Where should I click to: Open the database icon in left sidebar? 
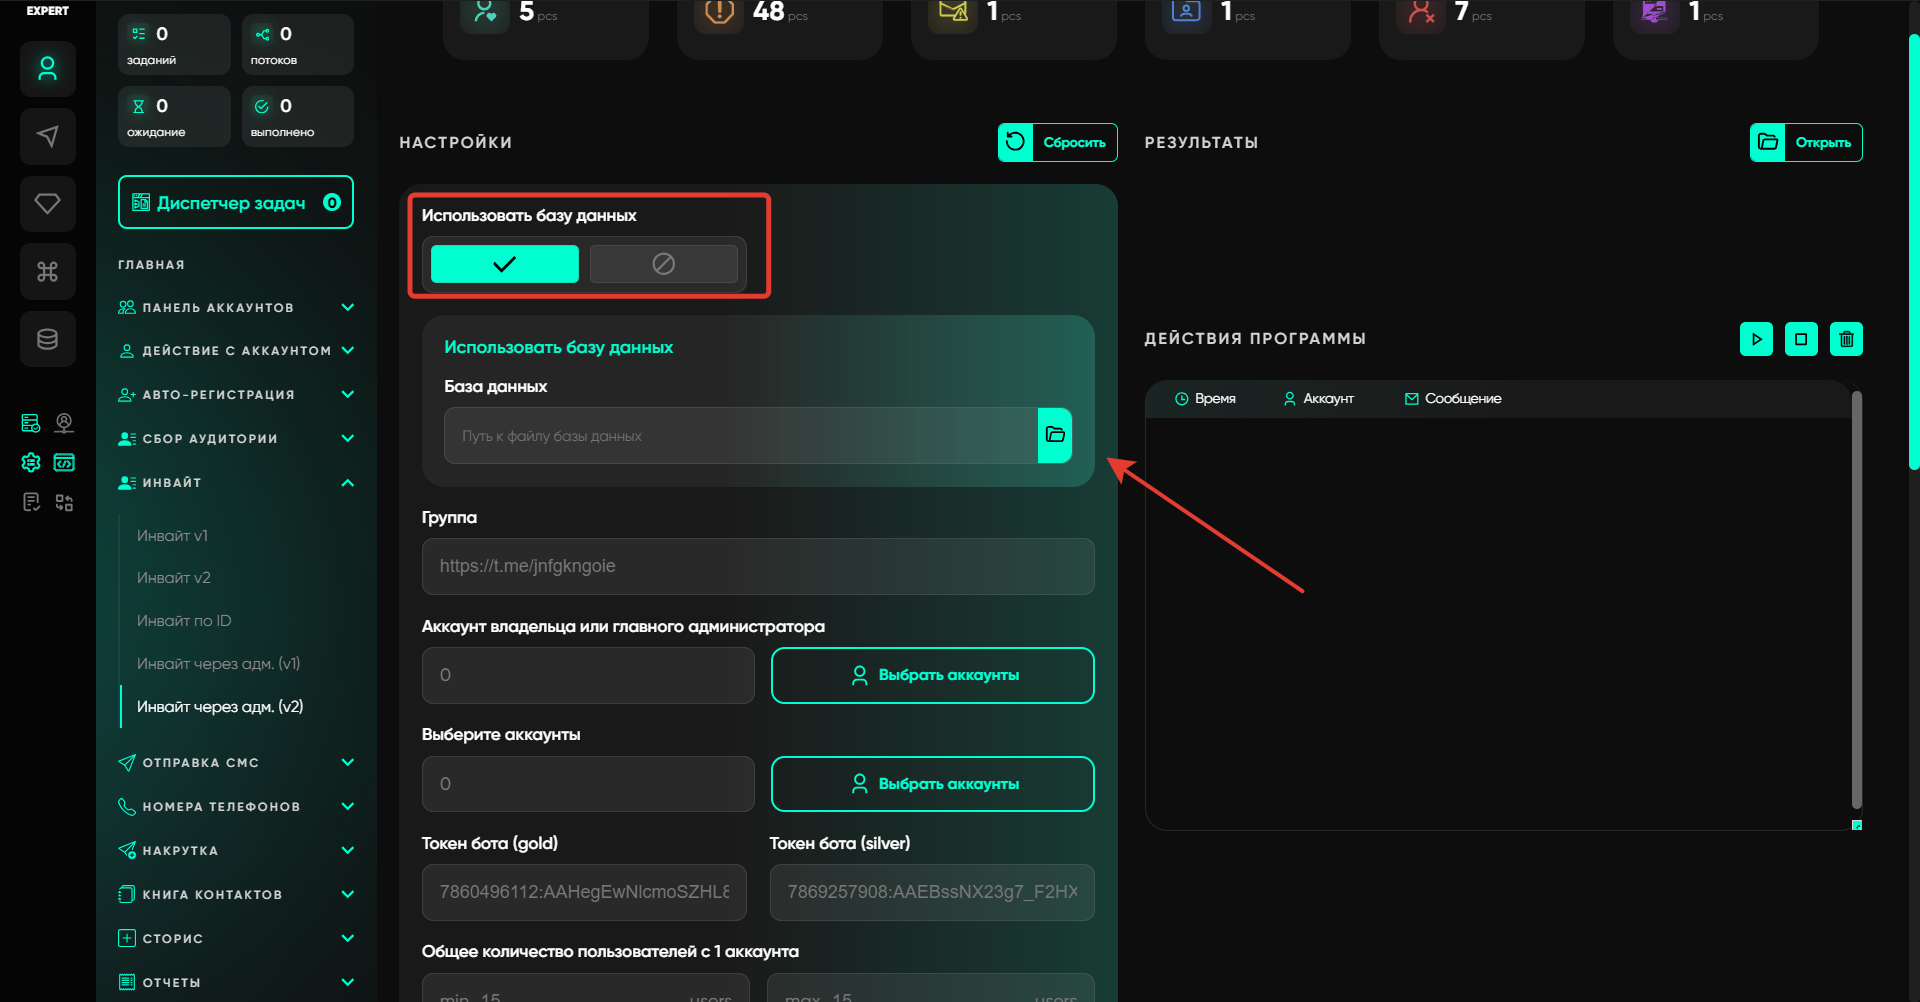pyautogui.click(x=47, y=339)
